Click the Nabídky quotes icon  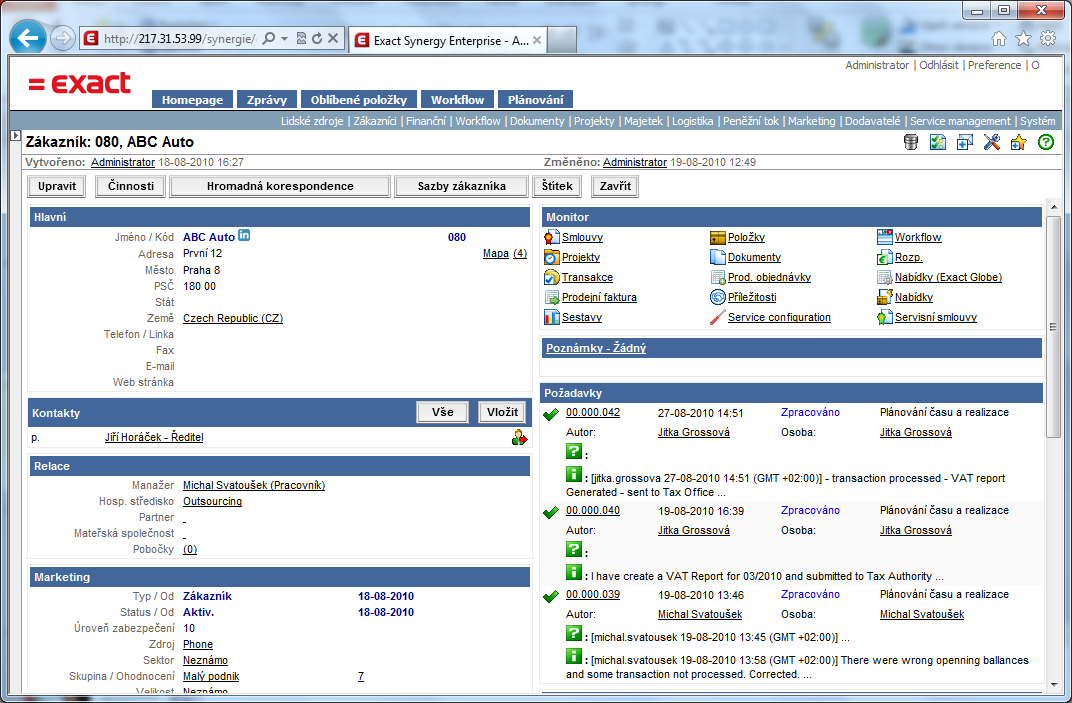coord(885,297)
